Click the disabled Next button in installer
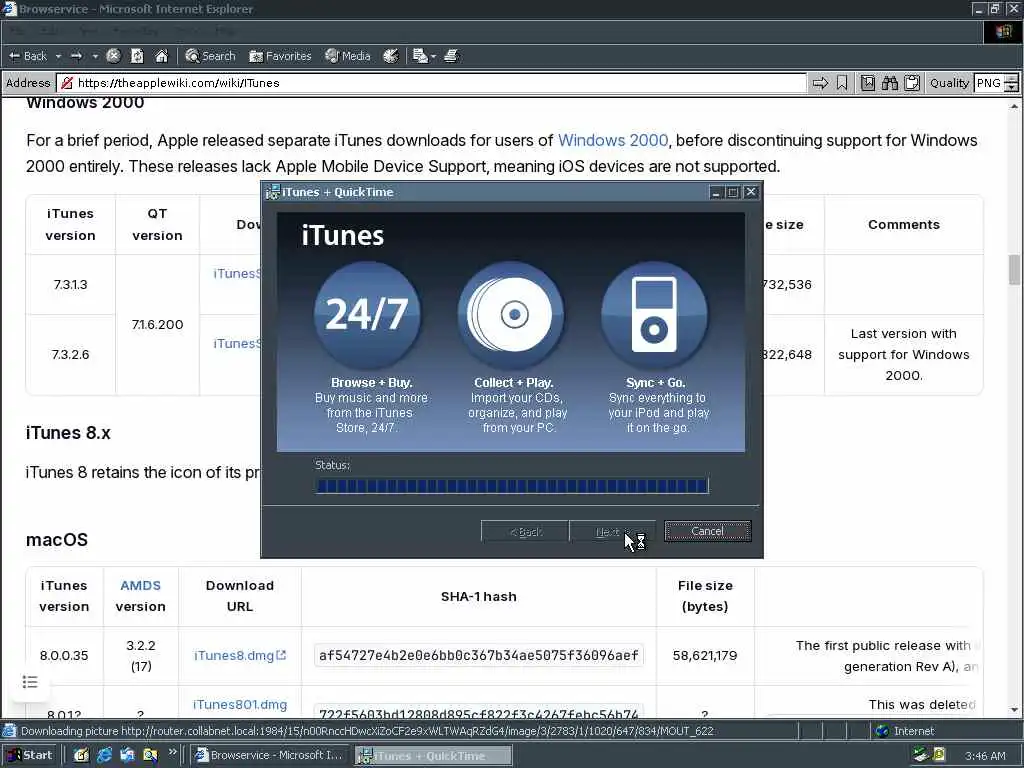 612,532
